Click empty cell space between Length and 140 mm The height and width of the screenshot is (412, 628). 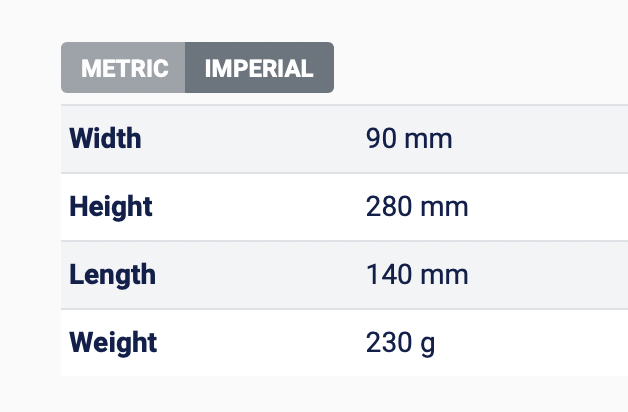[260, 275]
